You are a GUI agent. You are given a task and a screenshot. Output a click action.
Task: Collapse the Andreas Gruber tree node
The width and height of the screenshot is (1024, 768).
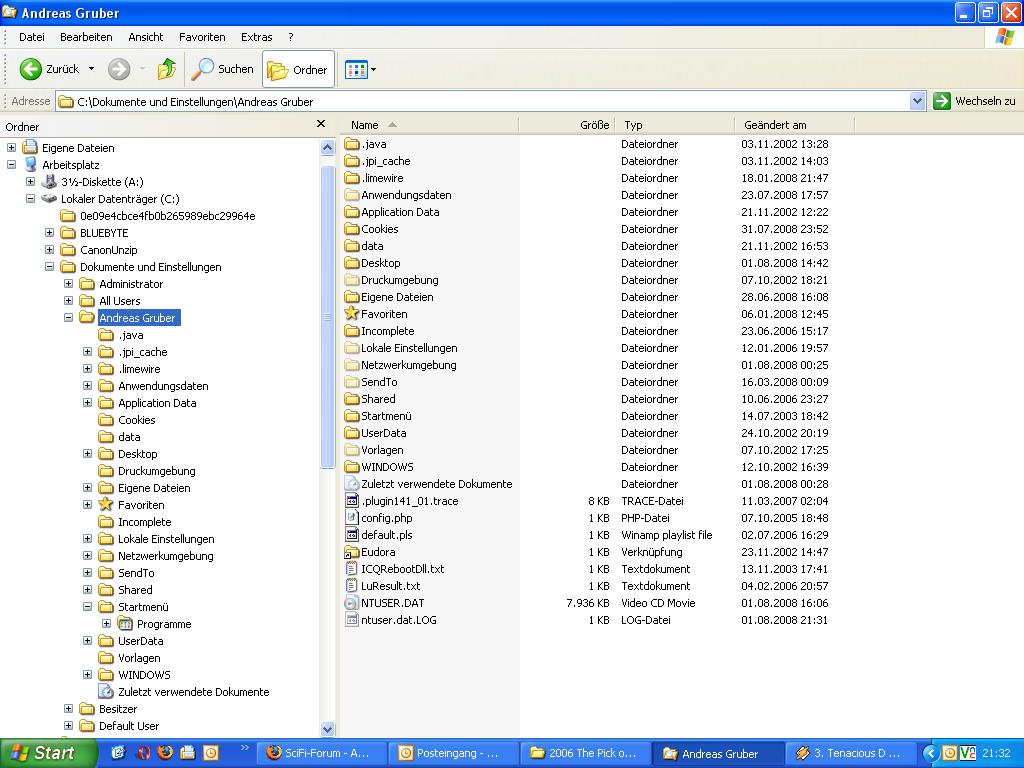coord(69,318)
